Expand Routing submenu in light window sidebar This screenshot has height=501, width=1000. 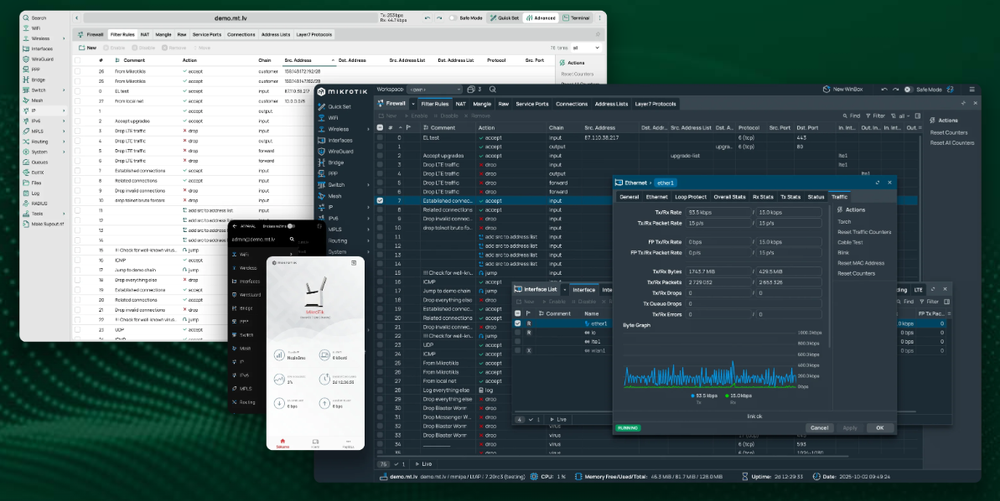64,142
